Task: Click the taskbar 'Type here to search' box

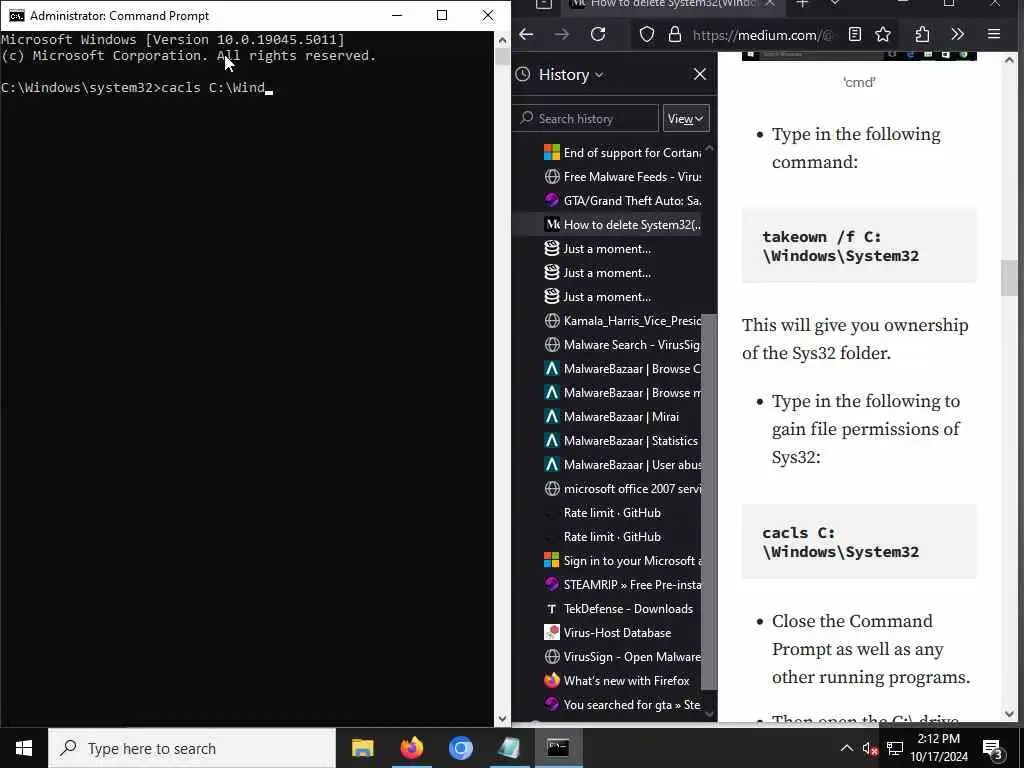Action: pos(192,748)
